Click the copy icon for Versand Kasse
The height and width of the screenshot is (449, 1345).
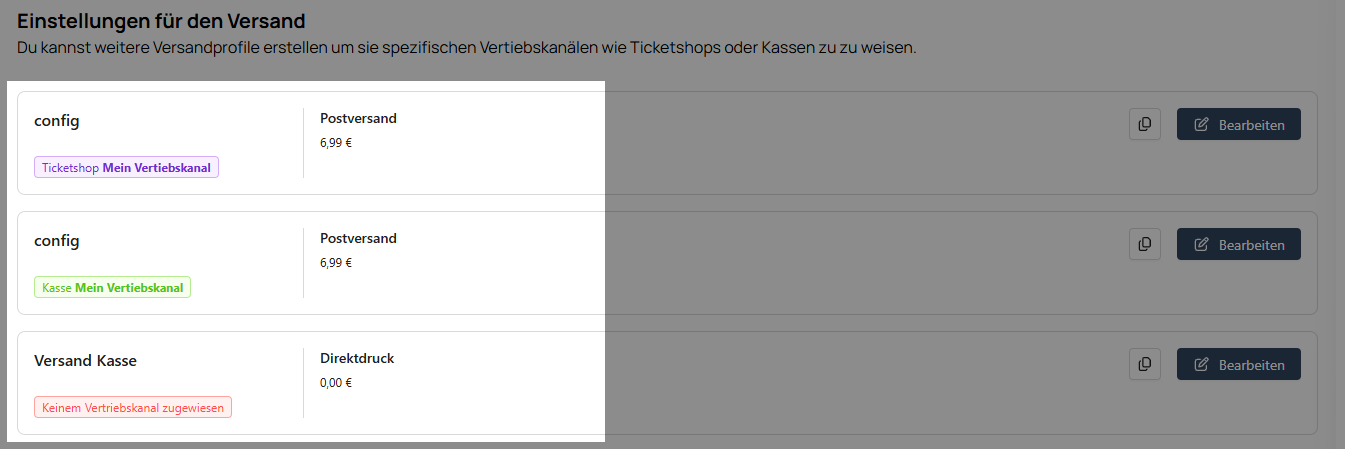(1144, 364)
